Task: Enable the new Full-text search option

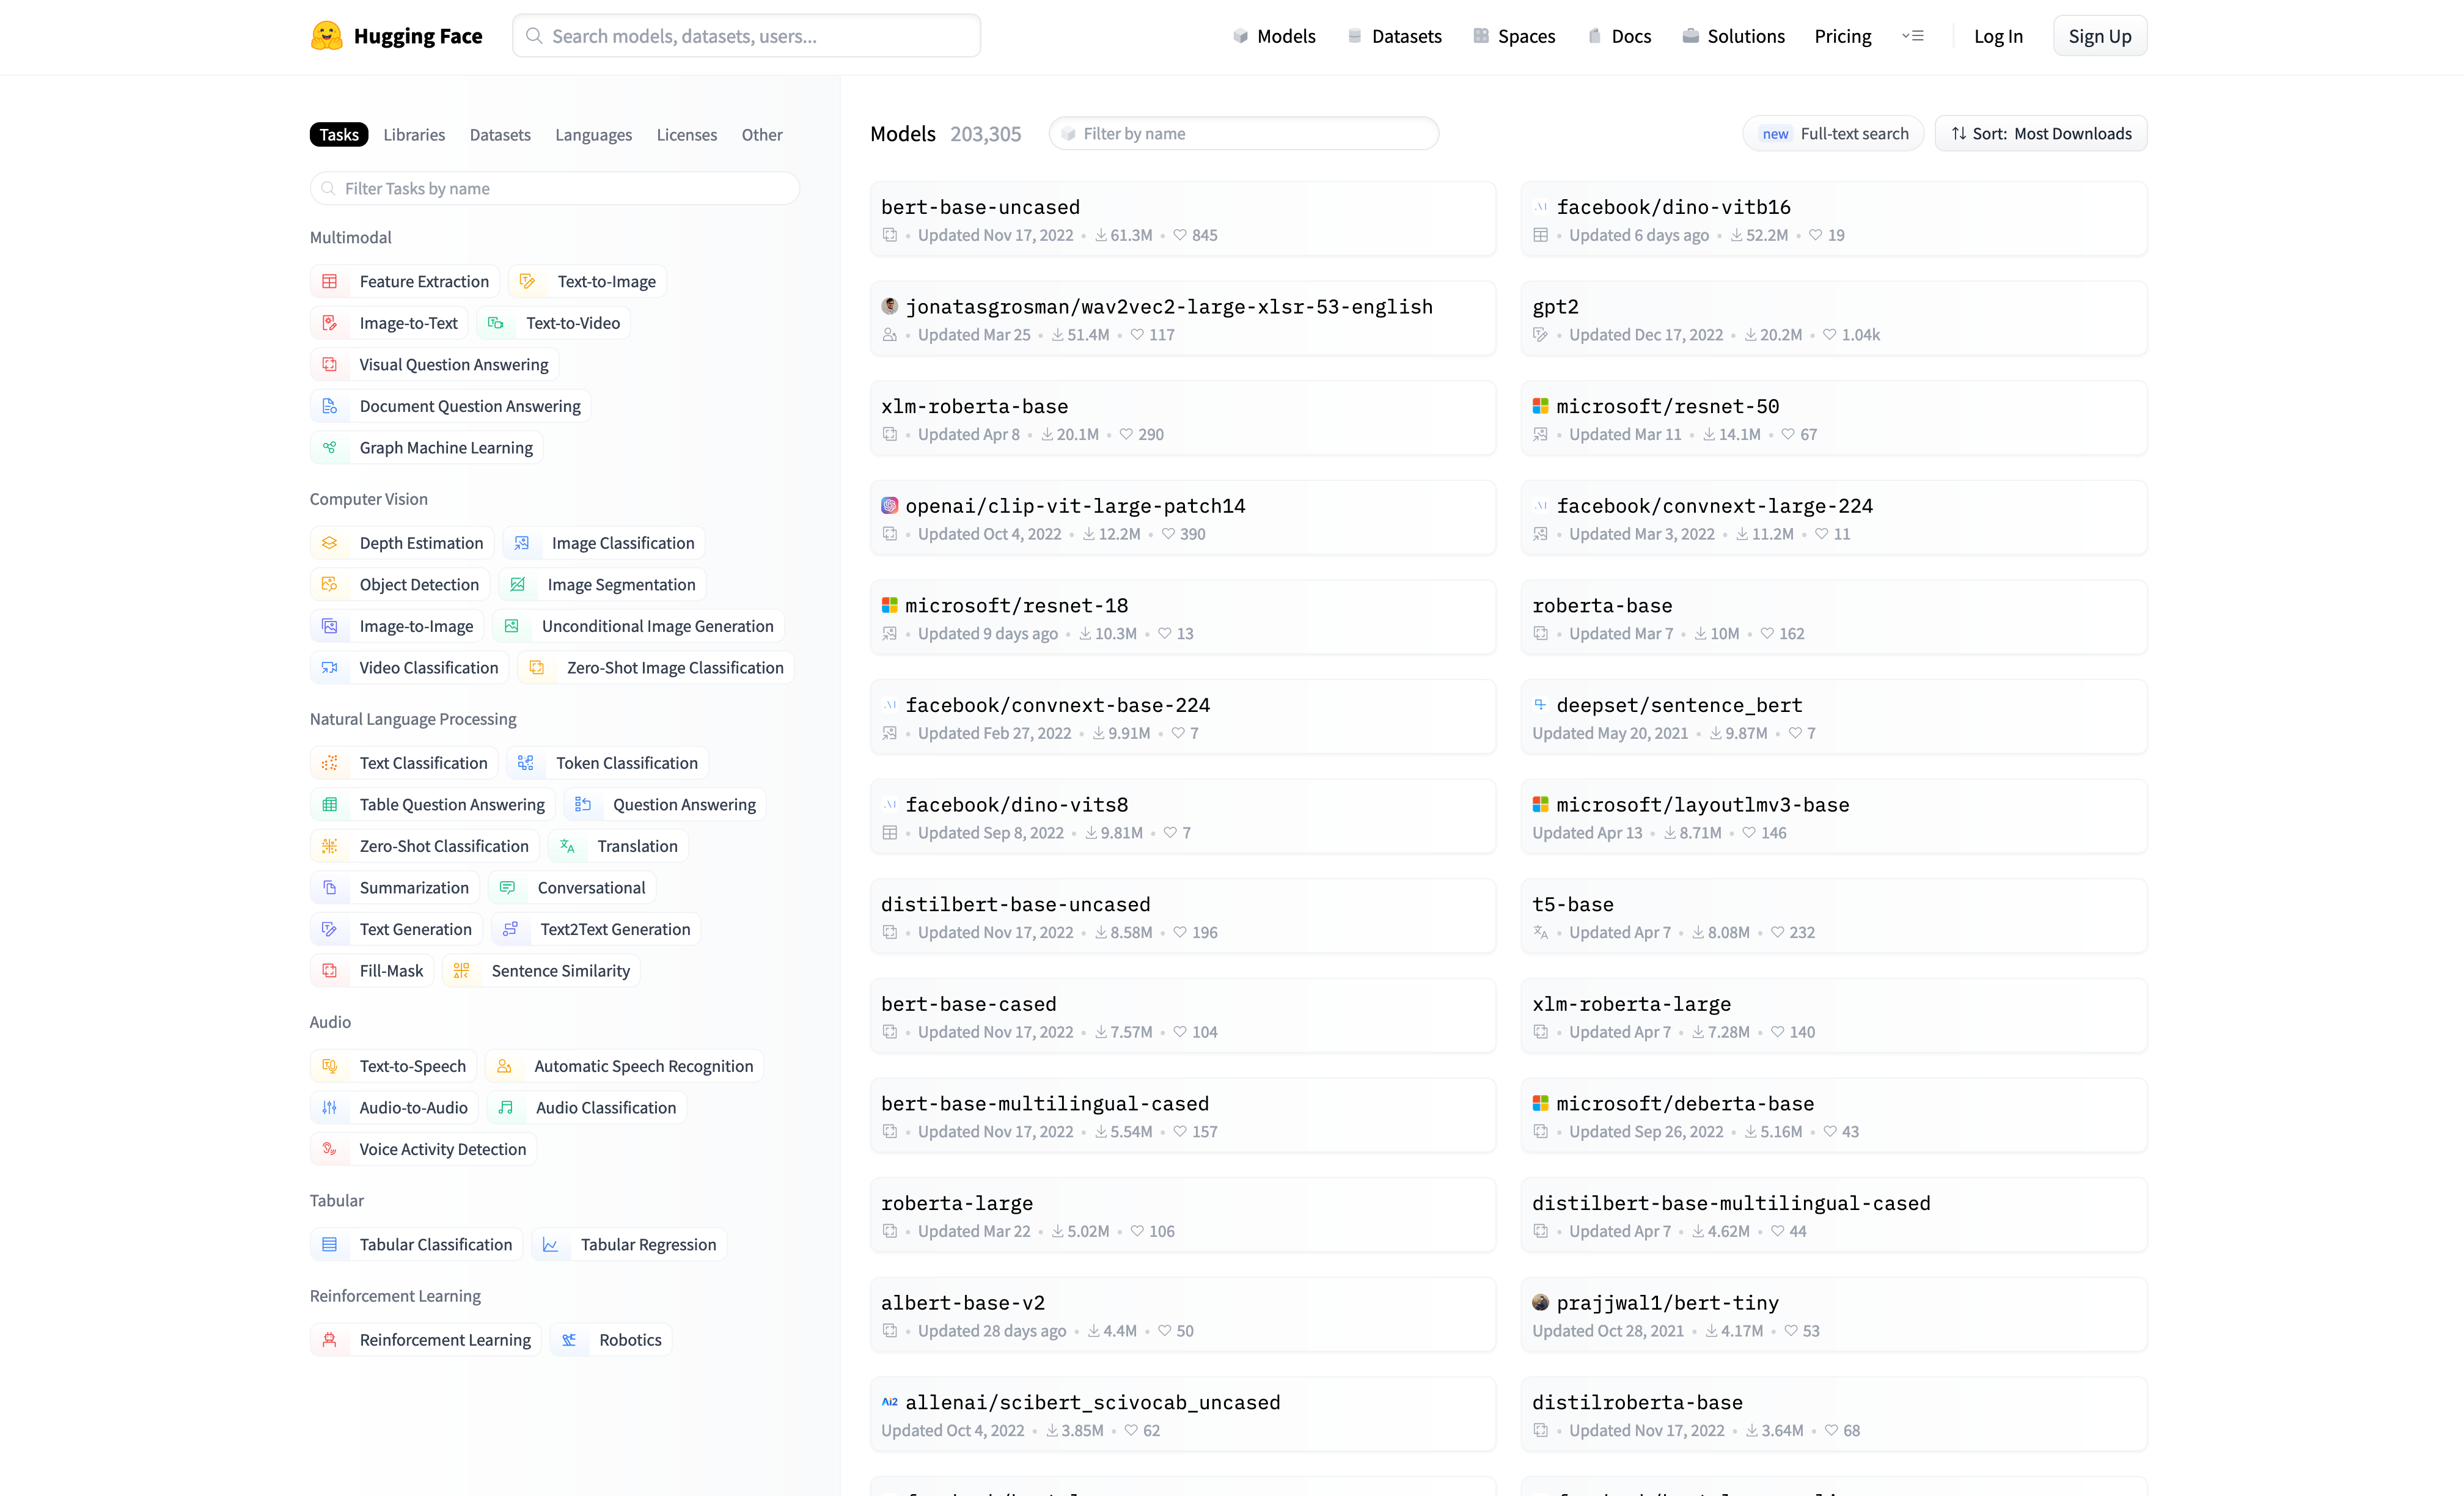Action: click(x=1833, y=134)
